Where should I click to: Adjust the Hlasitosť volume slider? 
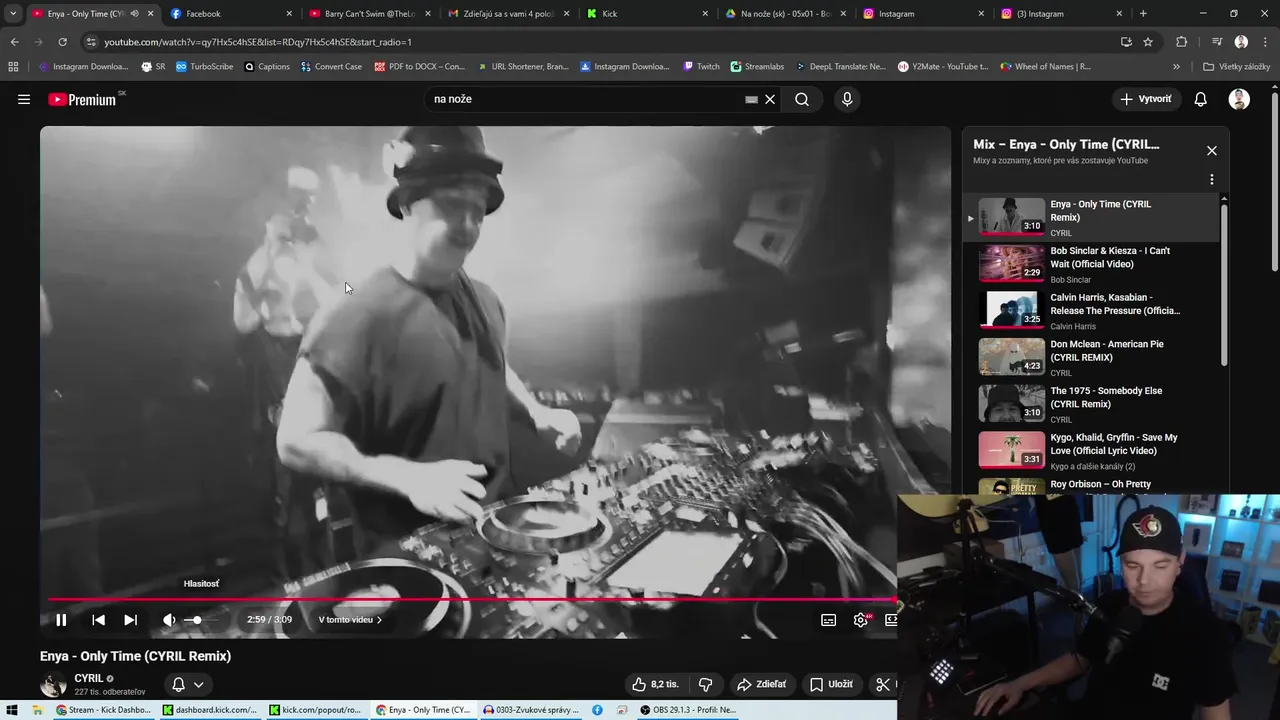(201, 620)
